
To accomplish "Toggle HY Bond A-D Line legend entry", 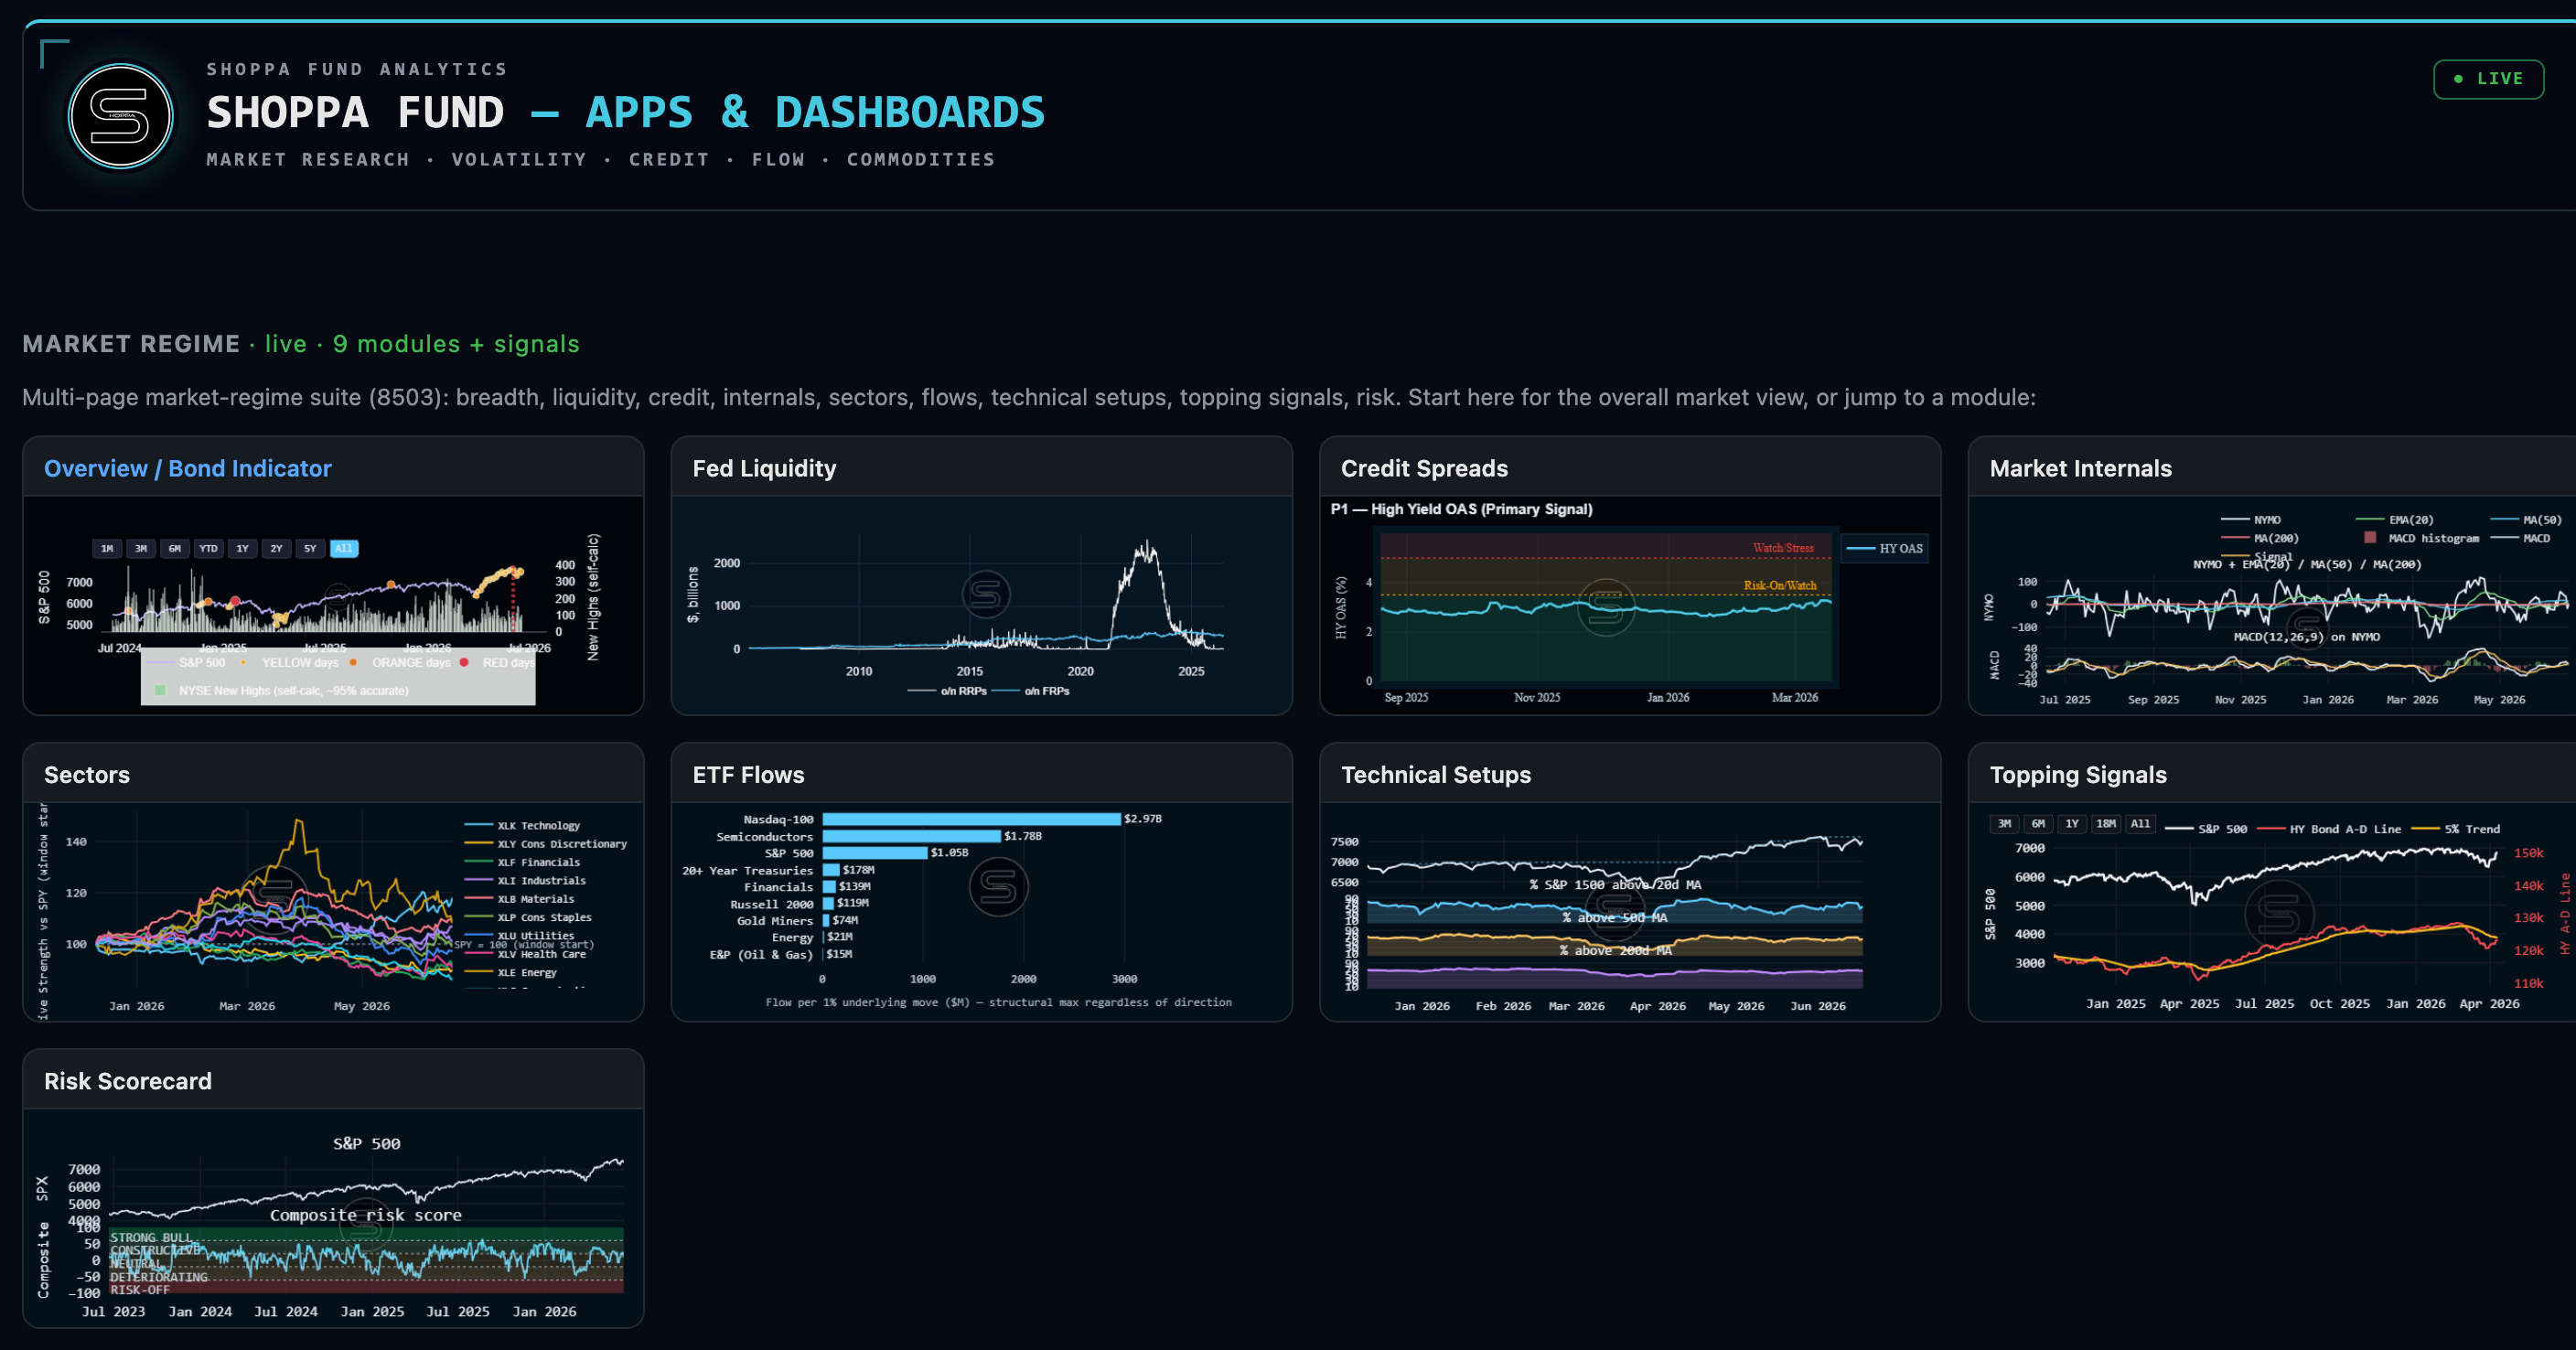I will [2329, 829].
